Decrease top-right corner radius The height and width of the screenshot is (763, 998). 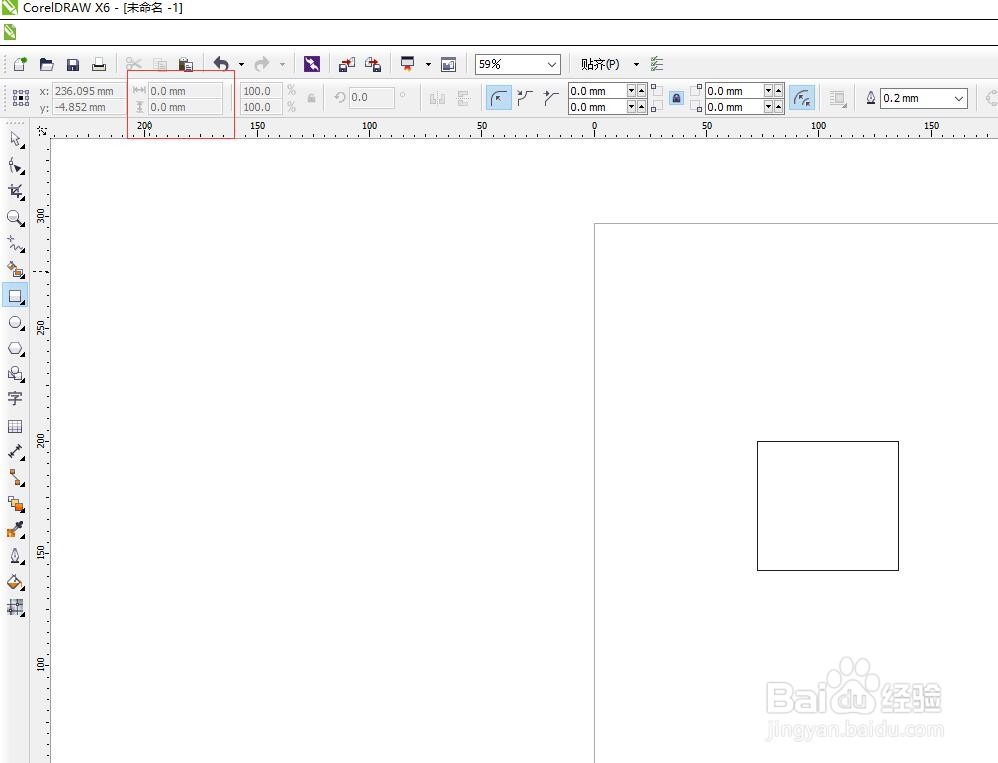click(768, 90)
